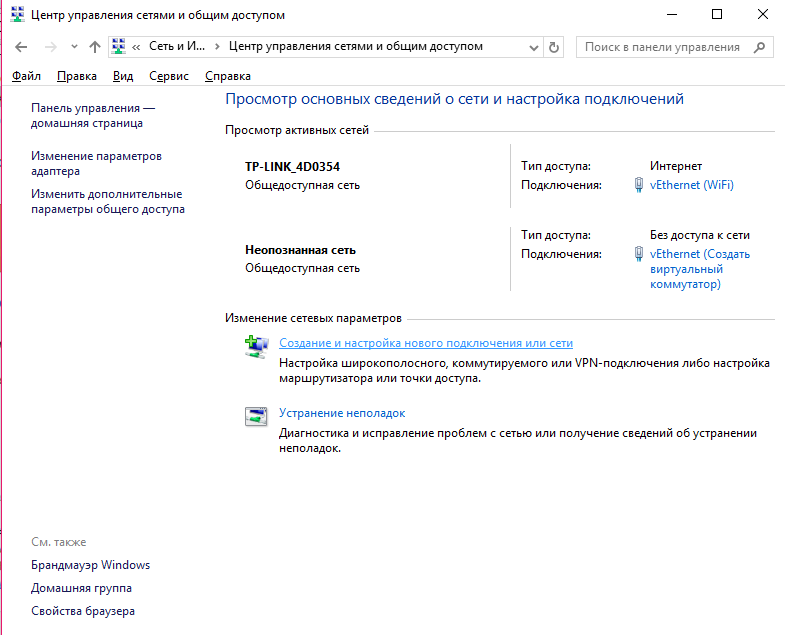This screenshot has height=635, width=785.
Task: Expand the hidden breadcrumb chevrons in the address bar
Action: coord(136,47)
